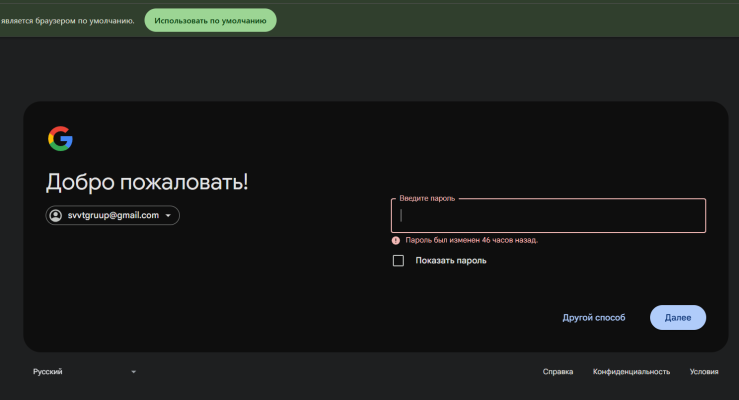Viewport: 739px width, 400px height.
Task: Open the Конфиденциальность privacy link
Action: click(631, 372)
